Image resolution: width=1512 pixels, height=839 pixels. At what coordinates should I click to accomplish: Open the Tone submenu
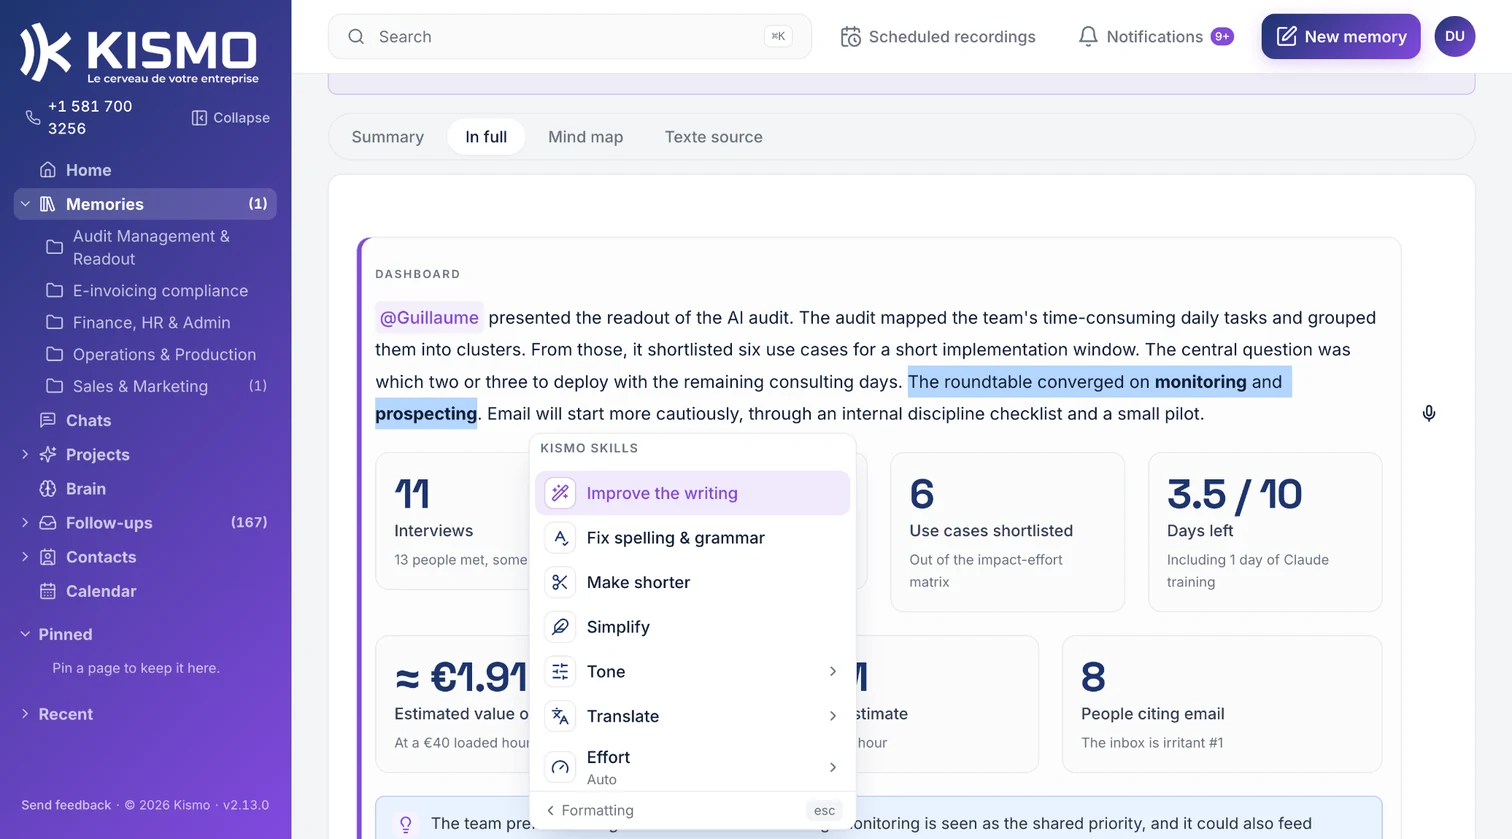(692, 671)
